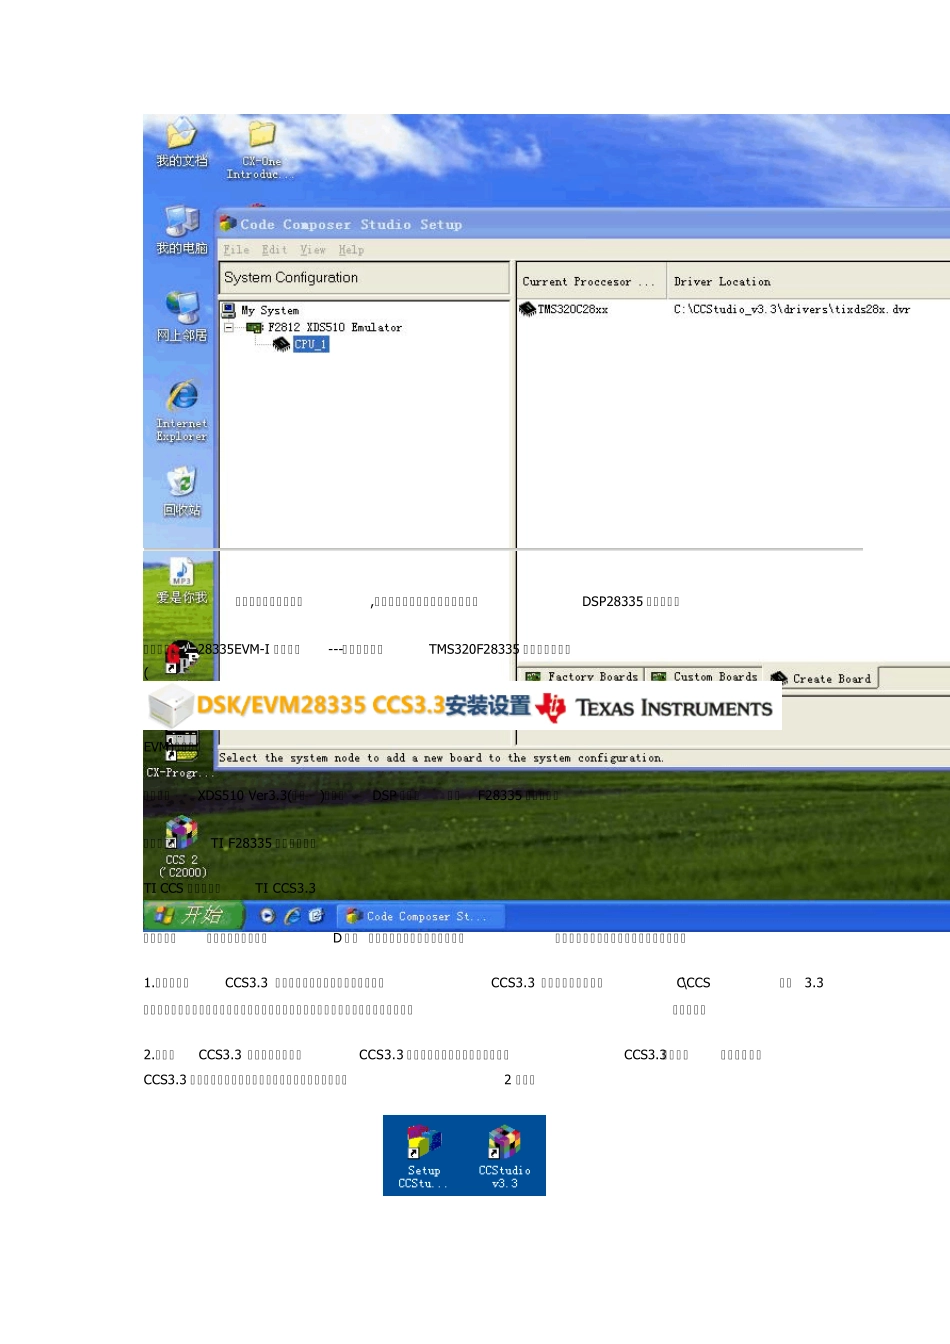Click the Setup CCStu... shortcut icon

click(x=423, y=1156)
